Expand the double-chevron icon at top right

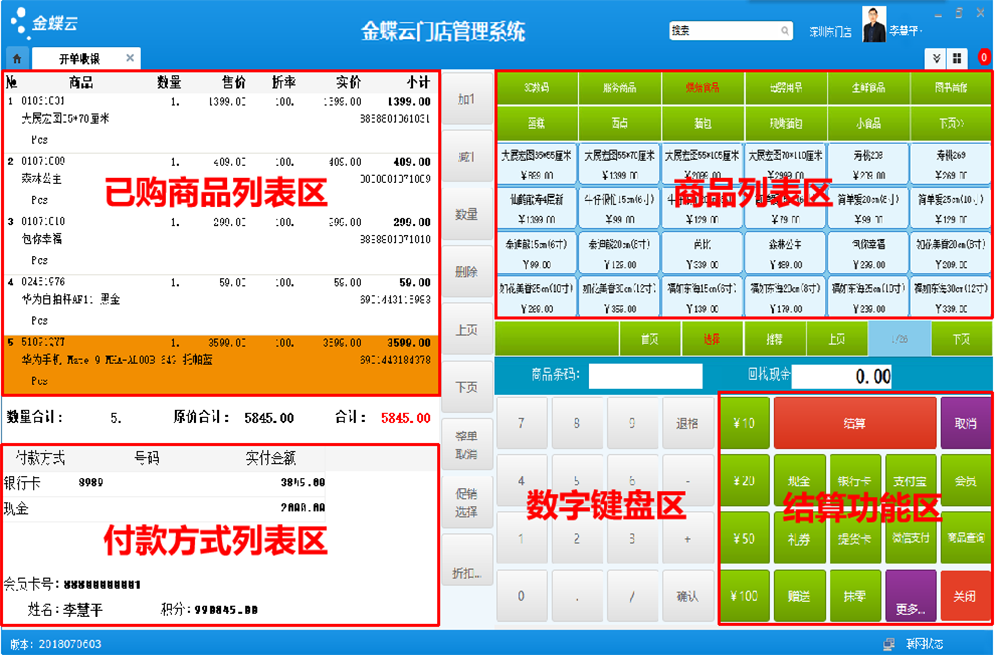click(936, 59)
